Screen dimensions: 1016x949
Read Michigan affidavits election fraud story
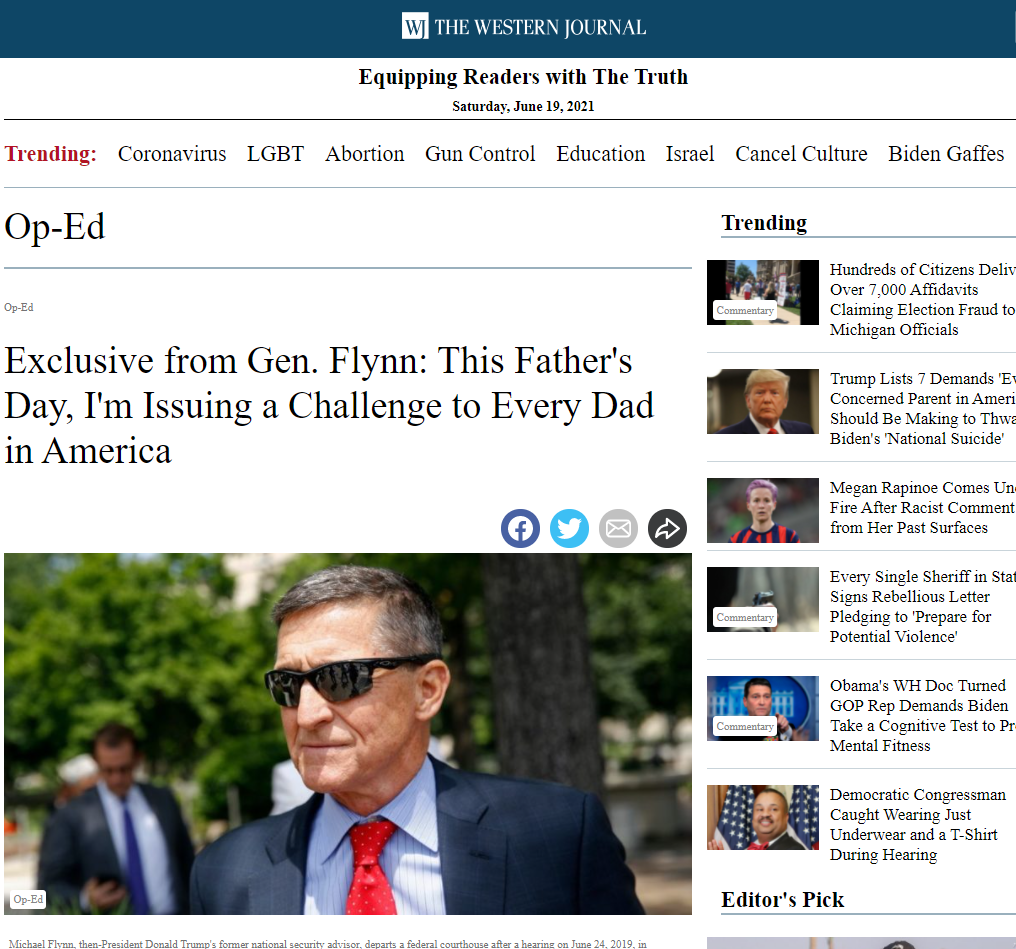923,299
